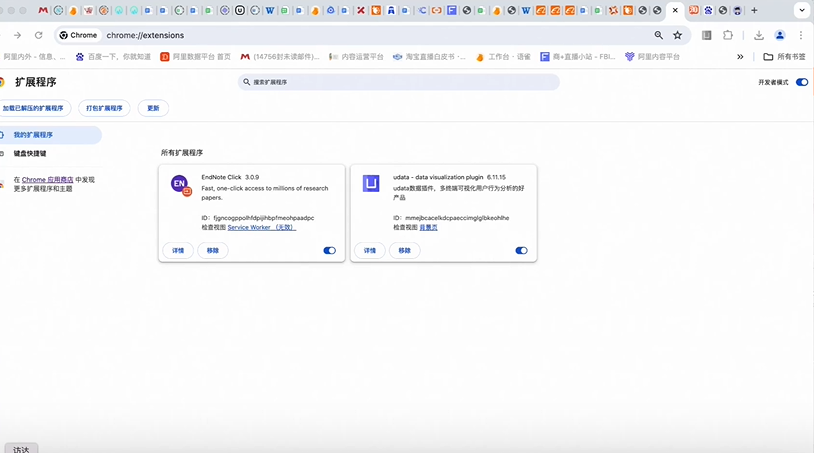Click the EndNote Click extension icon
Viewport: 814px width, 453px height.
(180, 184)
